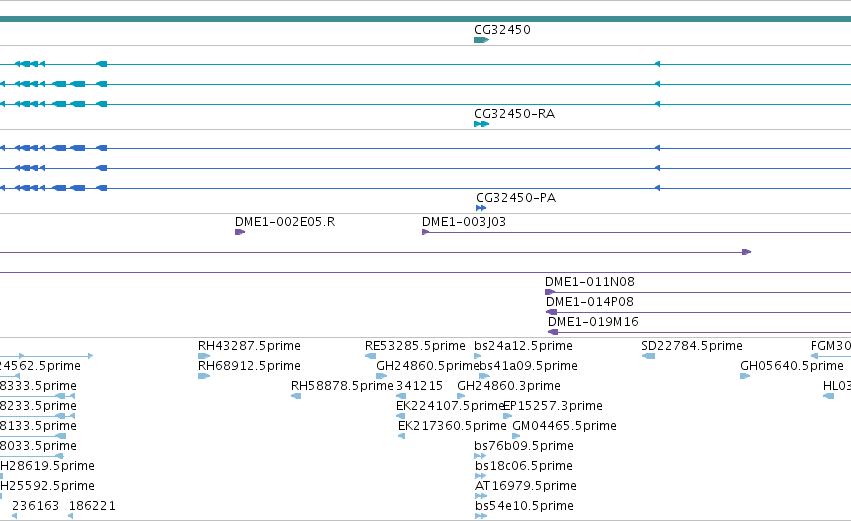Image resolution: width=851 pixels, height=521 pixels.
Task: Click the CG32450-RA transcript label
Action: pyautogui.click(x=515, y=114)
